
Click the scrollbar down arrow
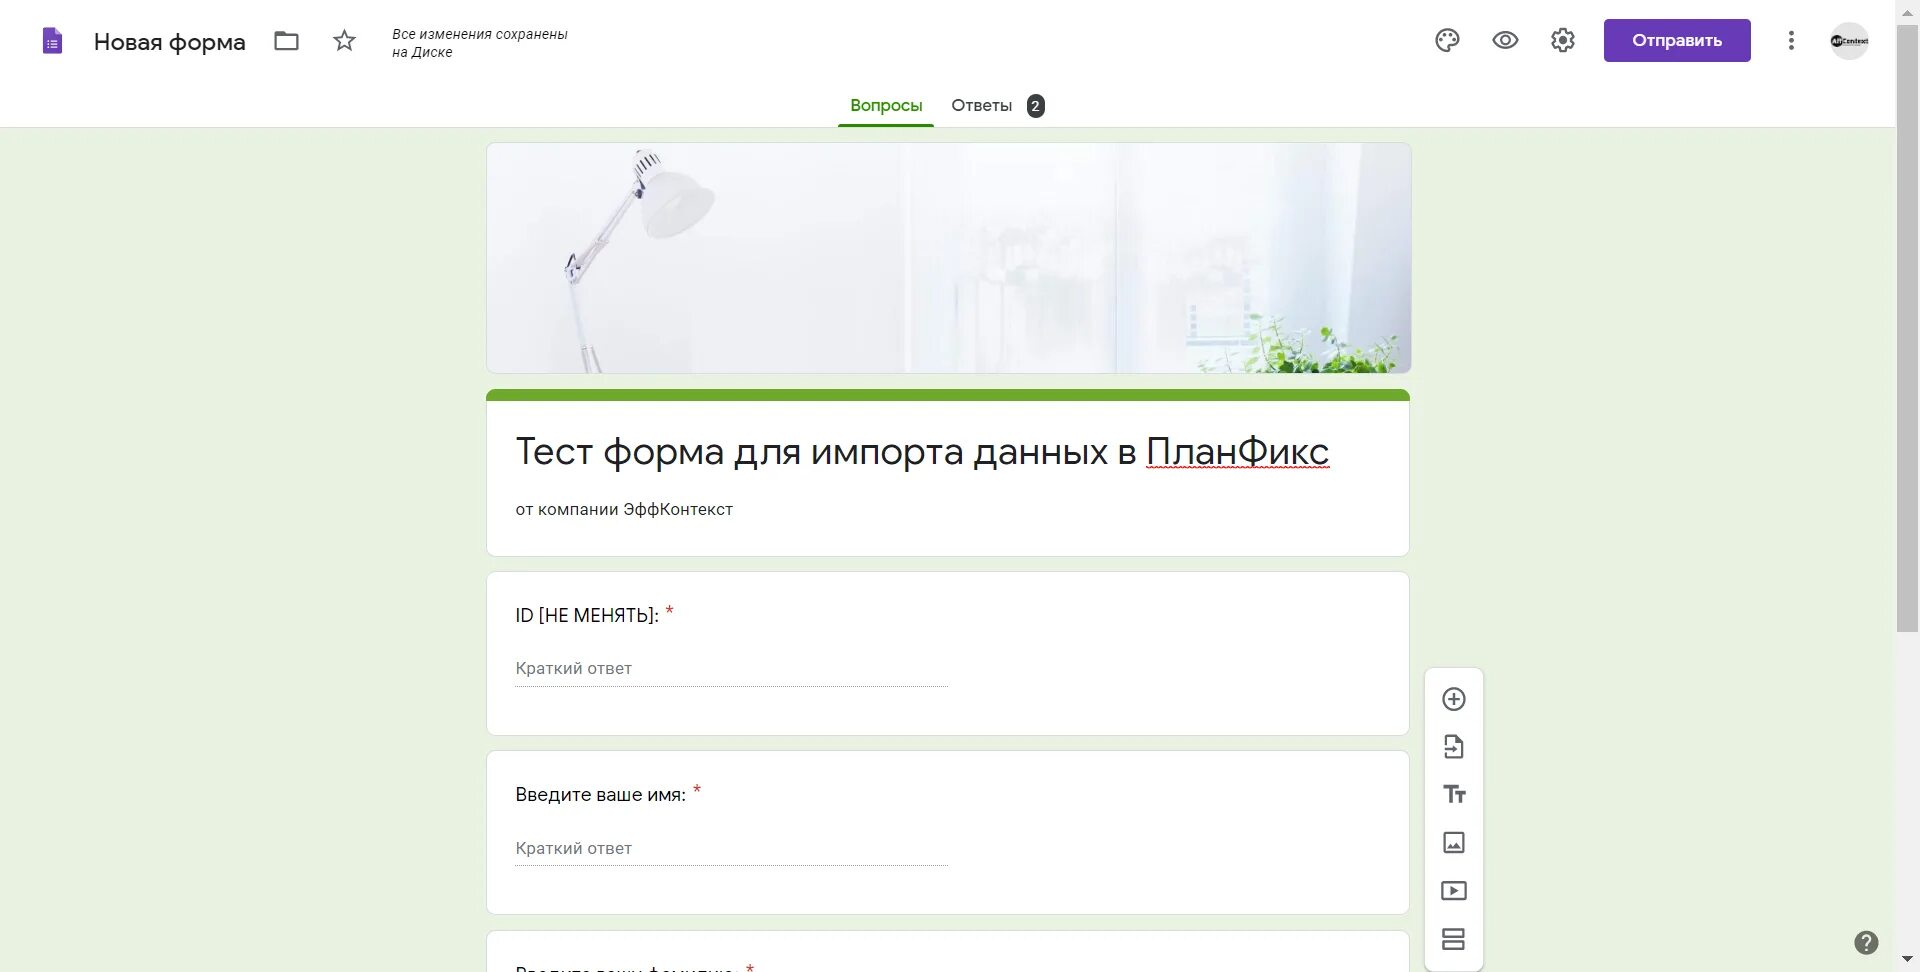pos(1908,960)
